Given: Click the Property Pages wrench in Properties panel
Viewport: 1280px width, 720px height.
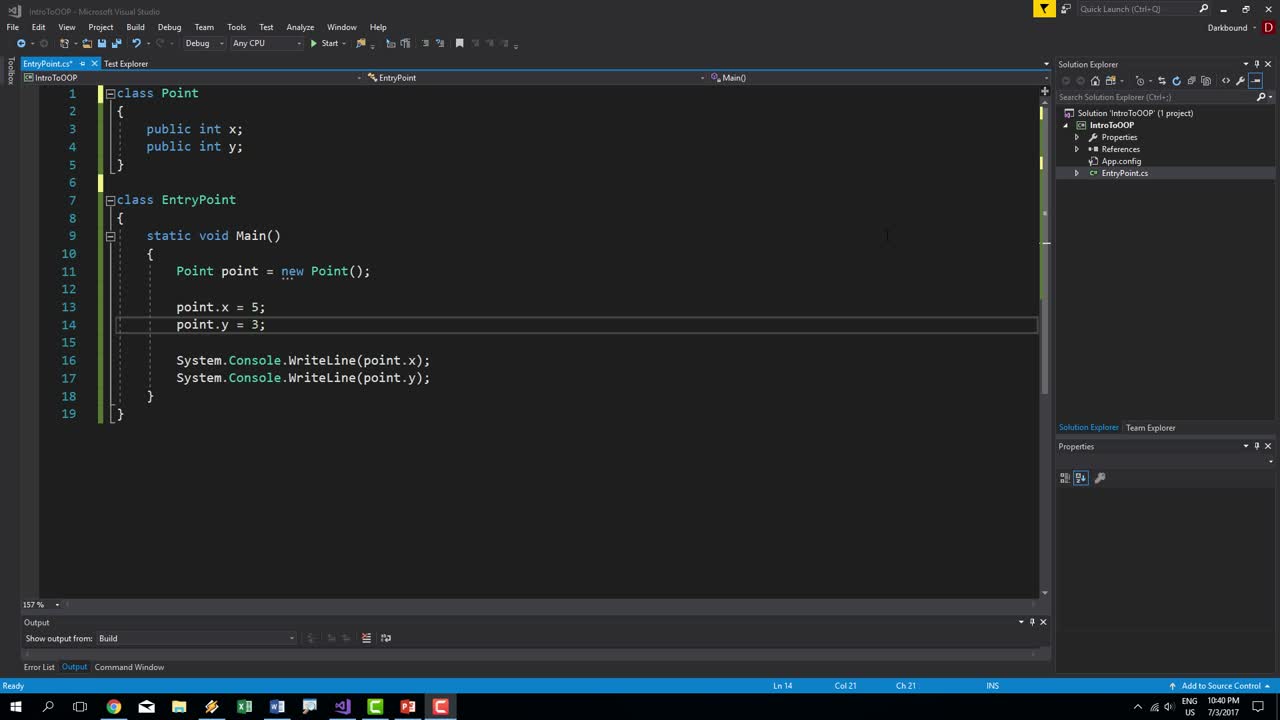Looking at the screenshot, I should (x=1100, y=478).
